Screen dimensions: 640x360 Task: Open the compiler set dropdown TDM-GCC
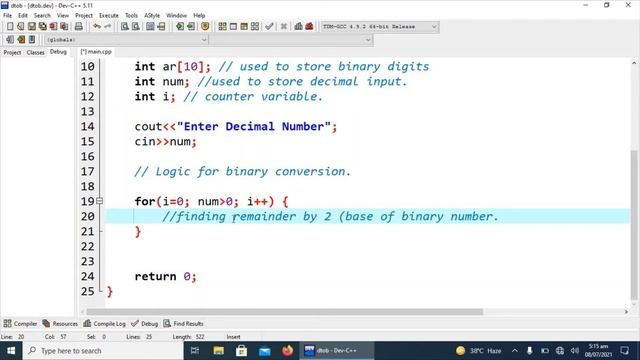(379, 27)
